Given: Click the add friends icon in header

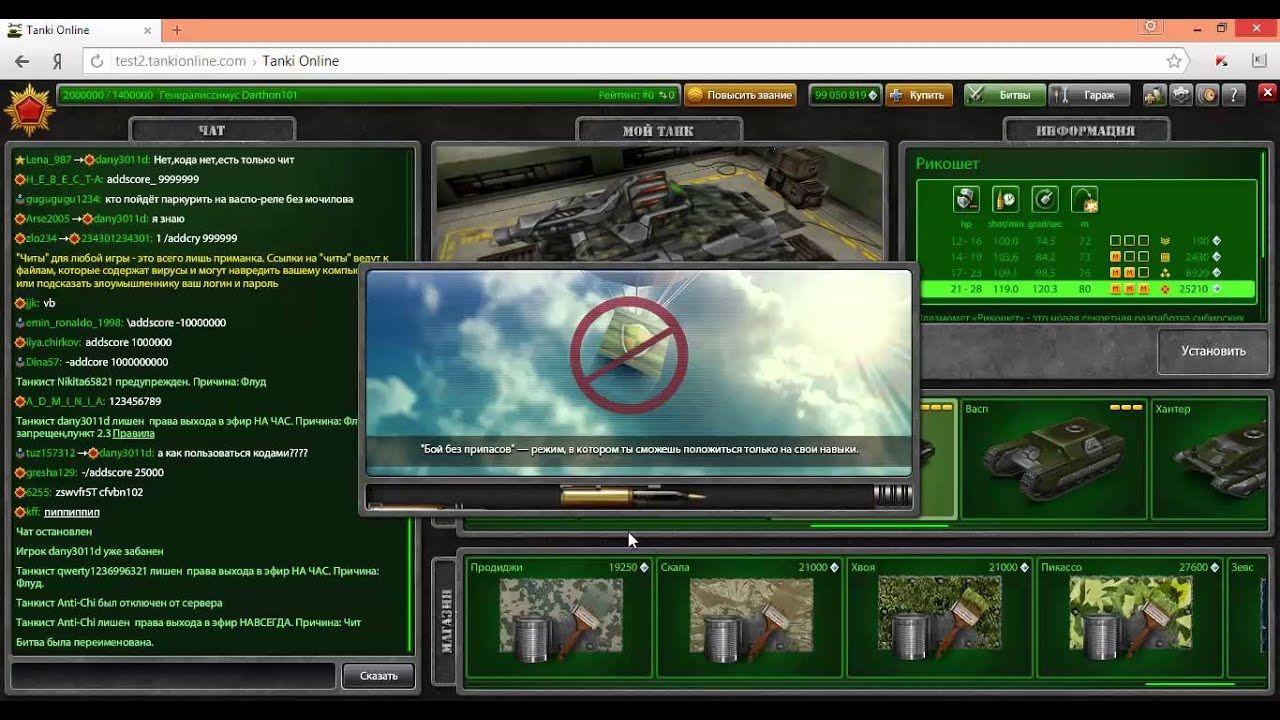Looking at the screenshot, I should 1155,95.
